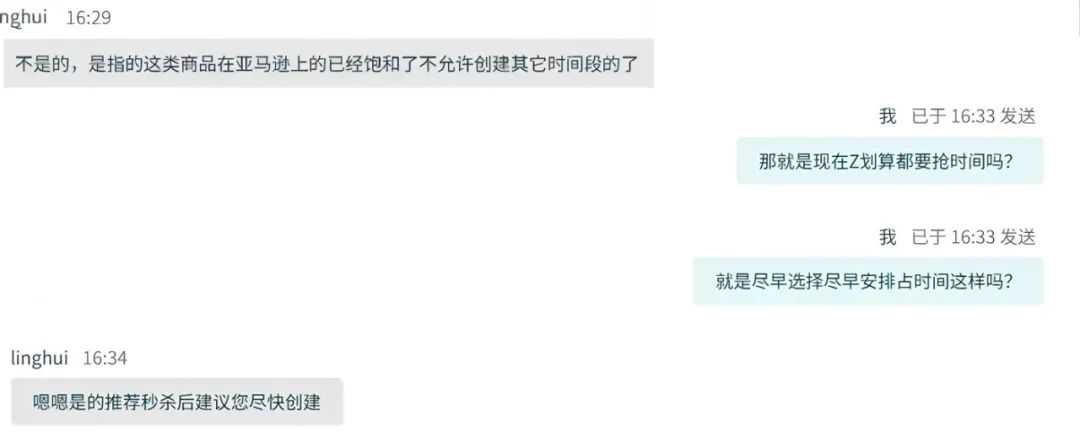Screen dimensions: 1080x432
Task: Click the bubble 就是尽早选择尽早安排占时间这样吗
Action: click(868, 281)
